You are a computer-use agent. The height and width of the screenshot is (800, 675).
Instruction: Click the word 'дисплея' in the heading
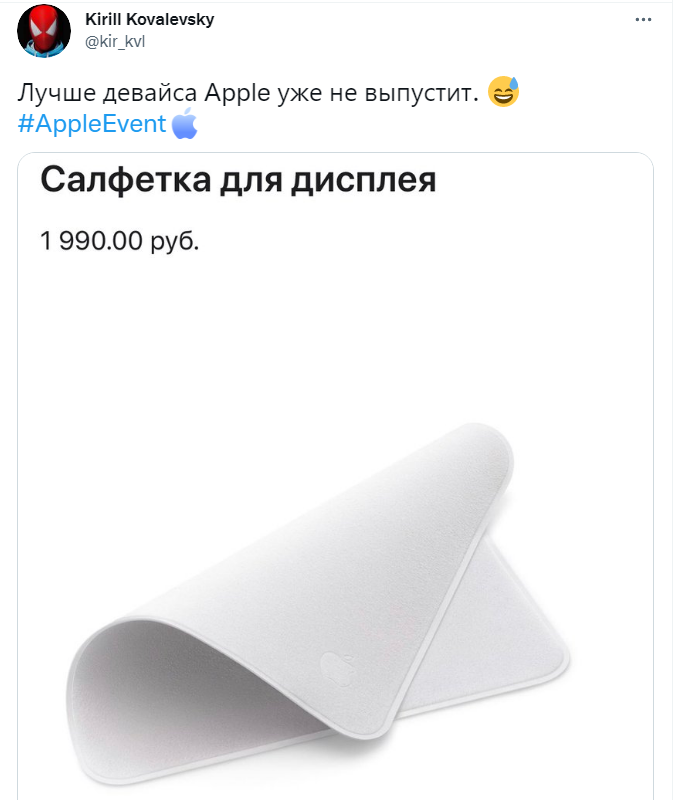(x=364, y=180)
